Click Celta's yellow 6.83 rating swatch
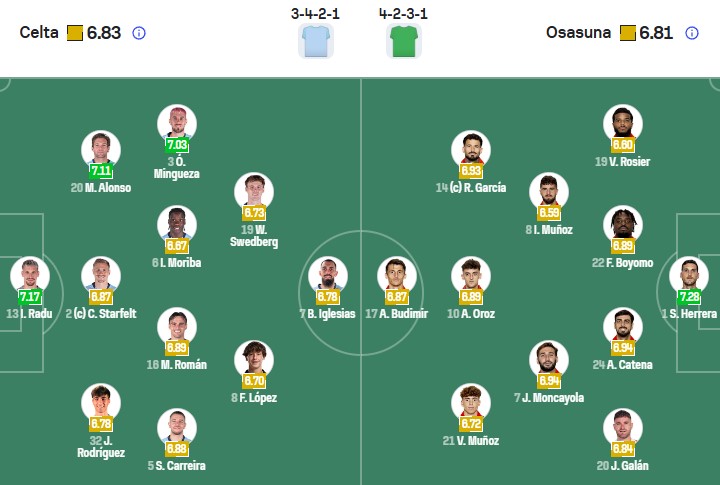The width and height of the screenshot is (720, 485). pyautogui.click(x=75, y=33)
